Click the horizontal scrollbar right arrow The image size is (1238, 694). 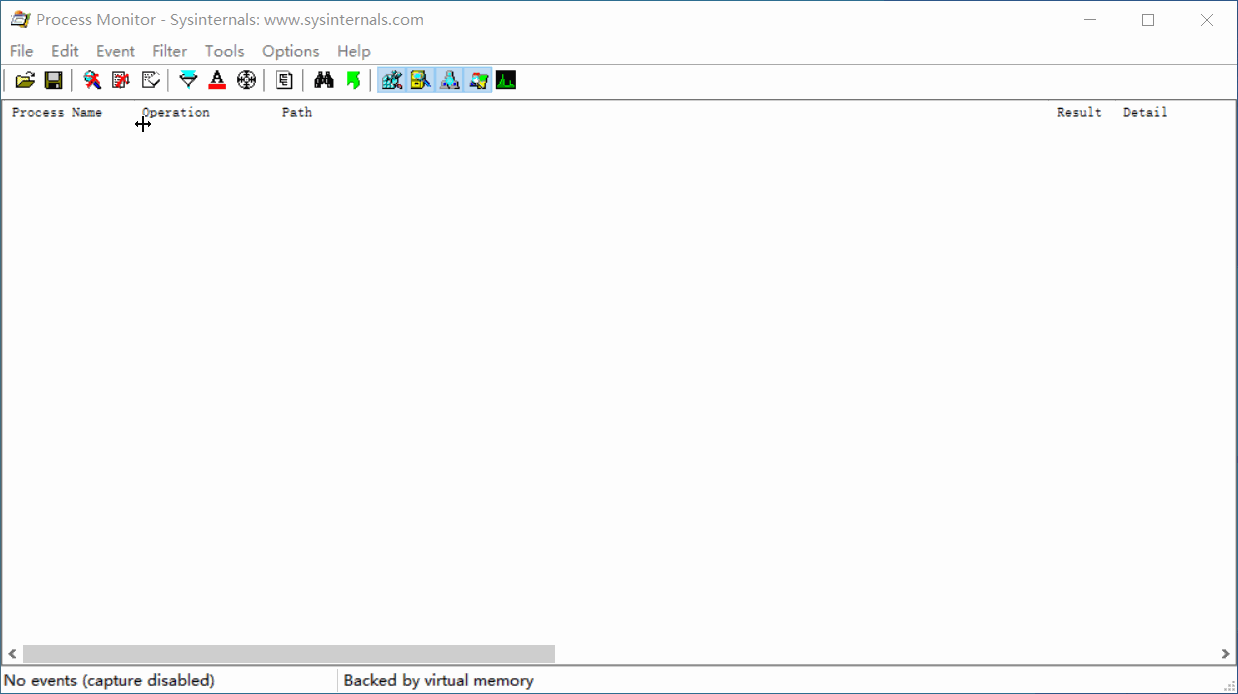pos(1225,653)
